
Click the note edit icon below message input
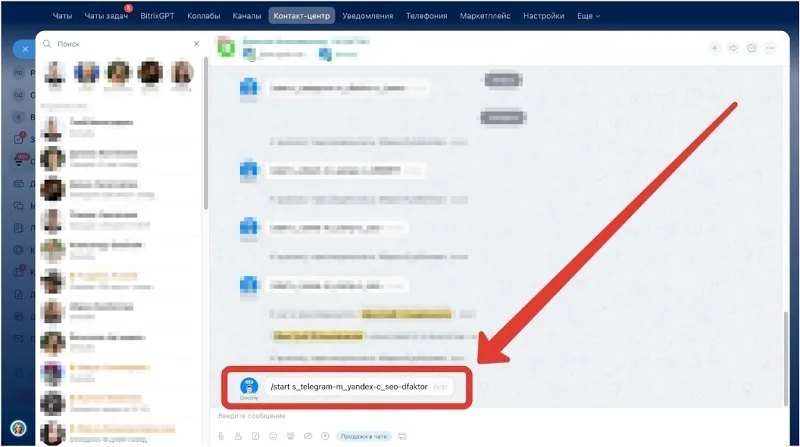click(x=256, y=436)
